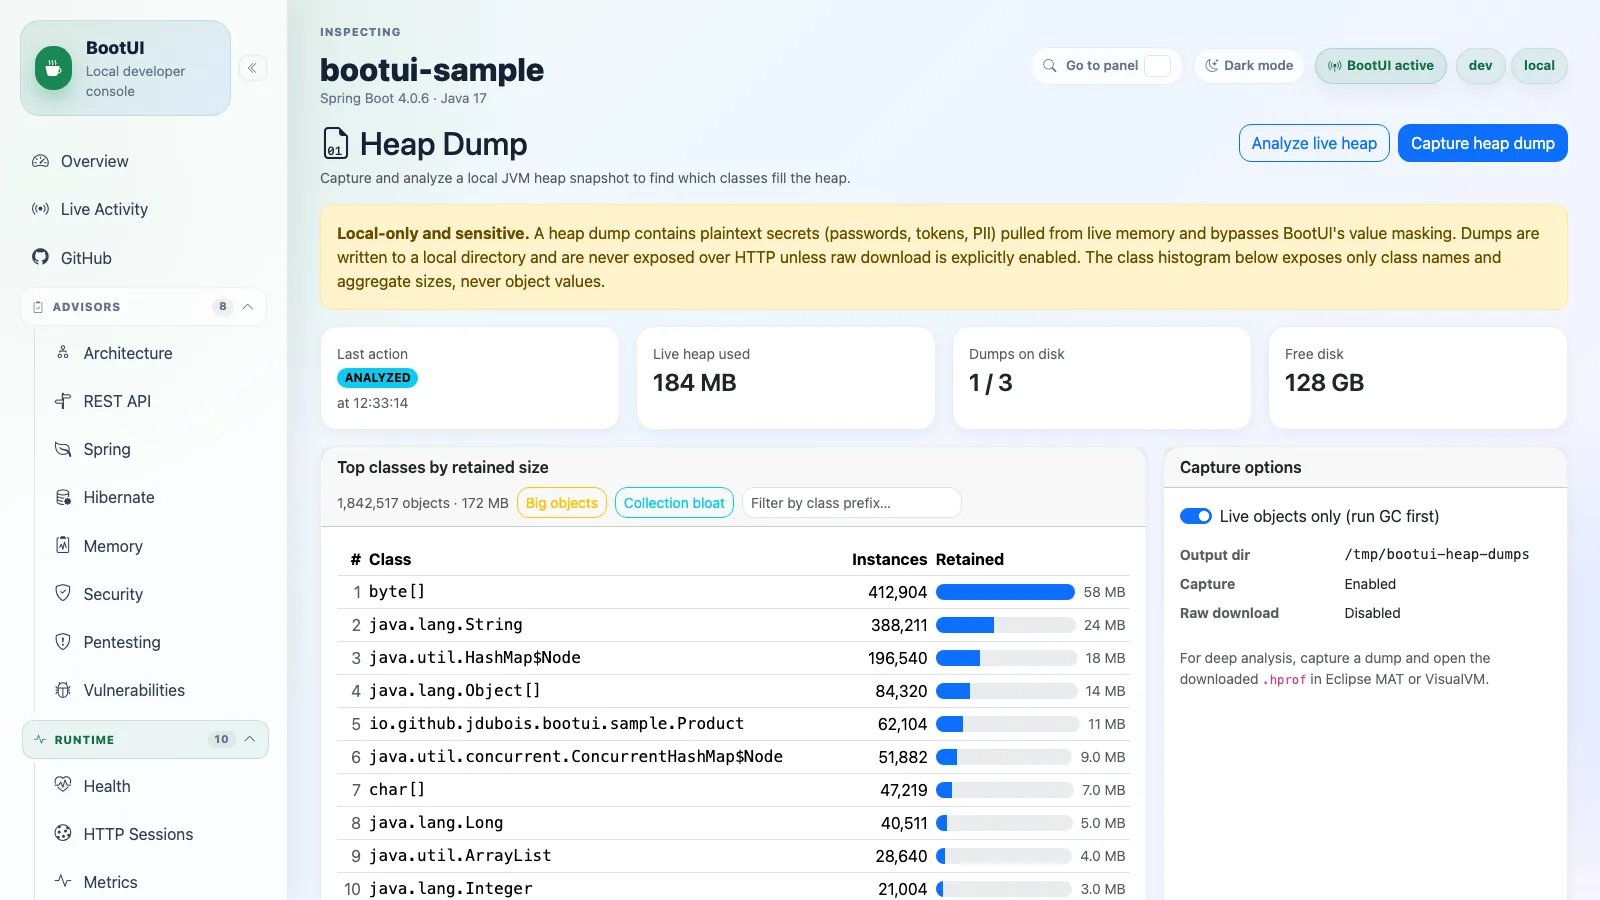Click the Security shield-check icon

pyautogui.click(x=63, y=593)
